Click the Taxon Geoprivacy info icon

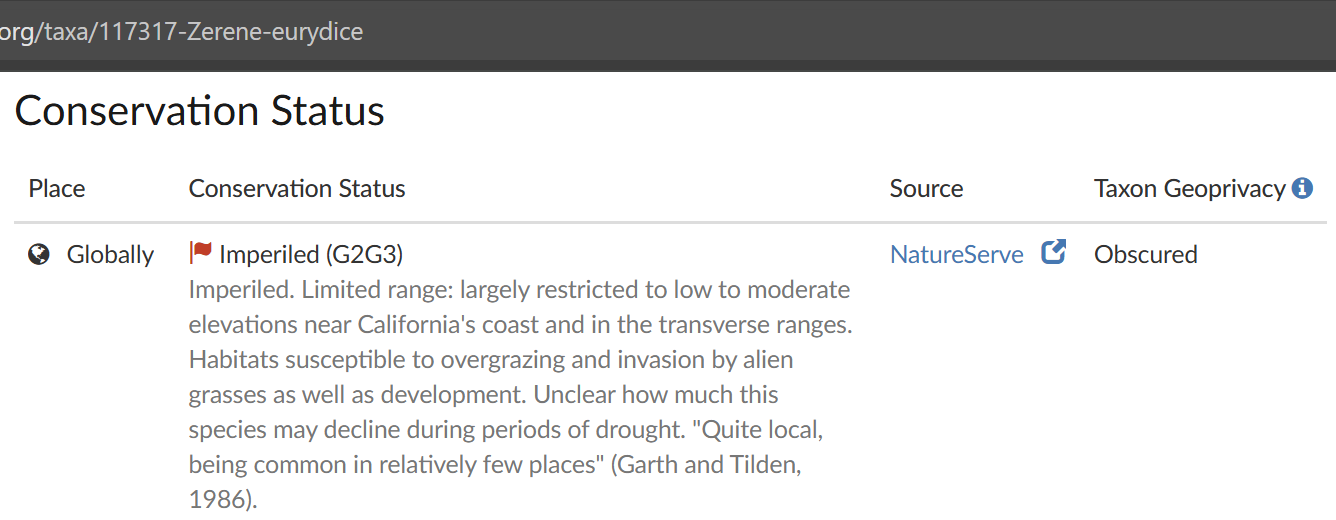(1302, 188)
